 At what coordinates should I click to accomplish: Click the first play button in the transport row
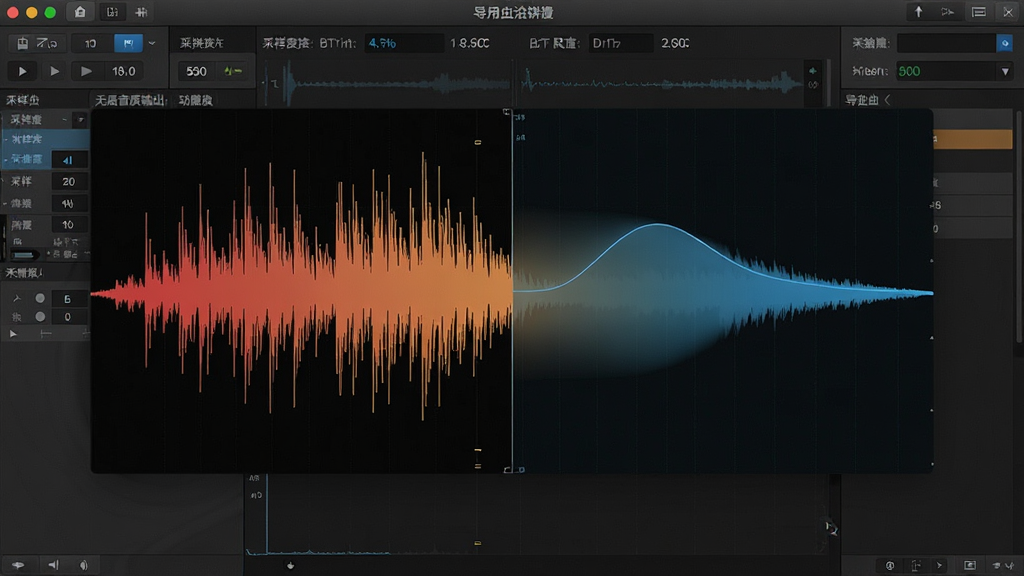click(22, 71)
